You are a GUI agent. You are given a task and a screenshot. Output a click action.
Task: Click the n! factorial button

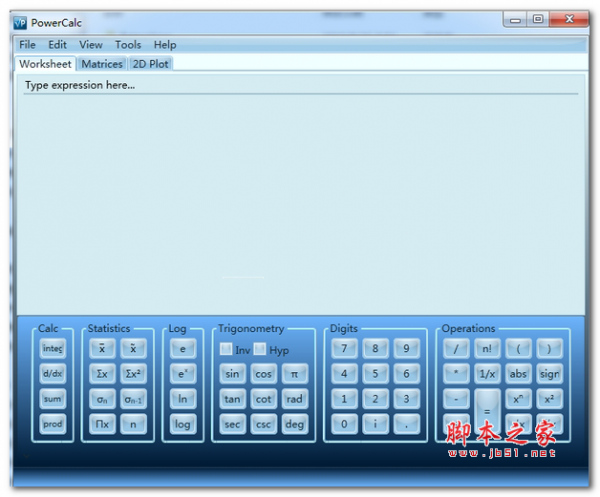(x=487, y=348)
